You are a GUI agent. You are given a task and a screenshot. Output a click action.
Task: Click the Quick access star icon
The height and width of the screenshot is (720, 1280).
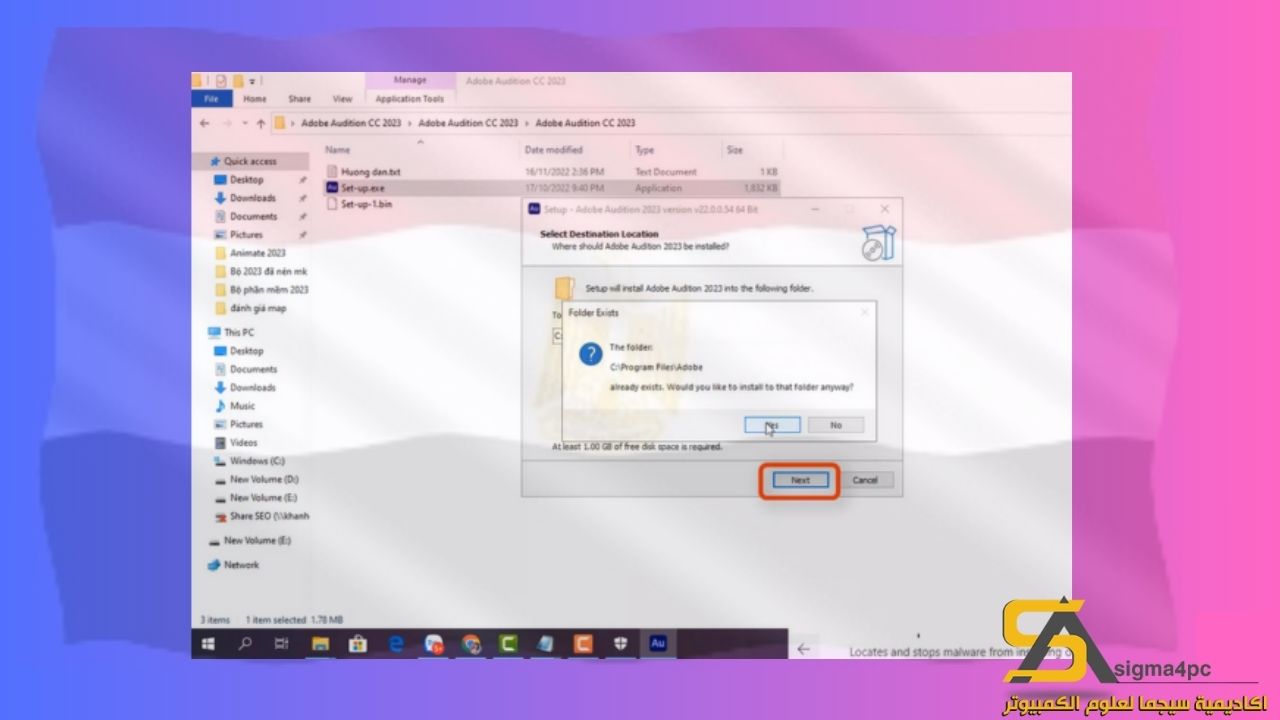tap(214, 161)
